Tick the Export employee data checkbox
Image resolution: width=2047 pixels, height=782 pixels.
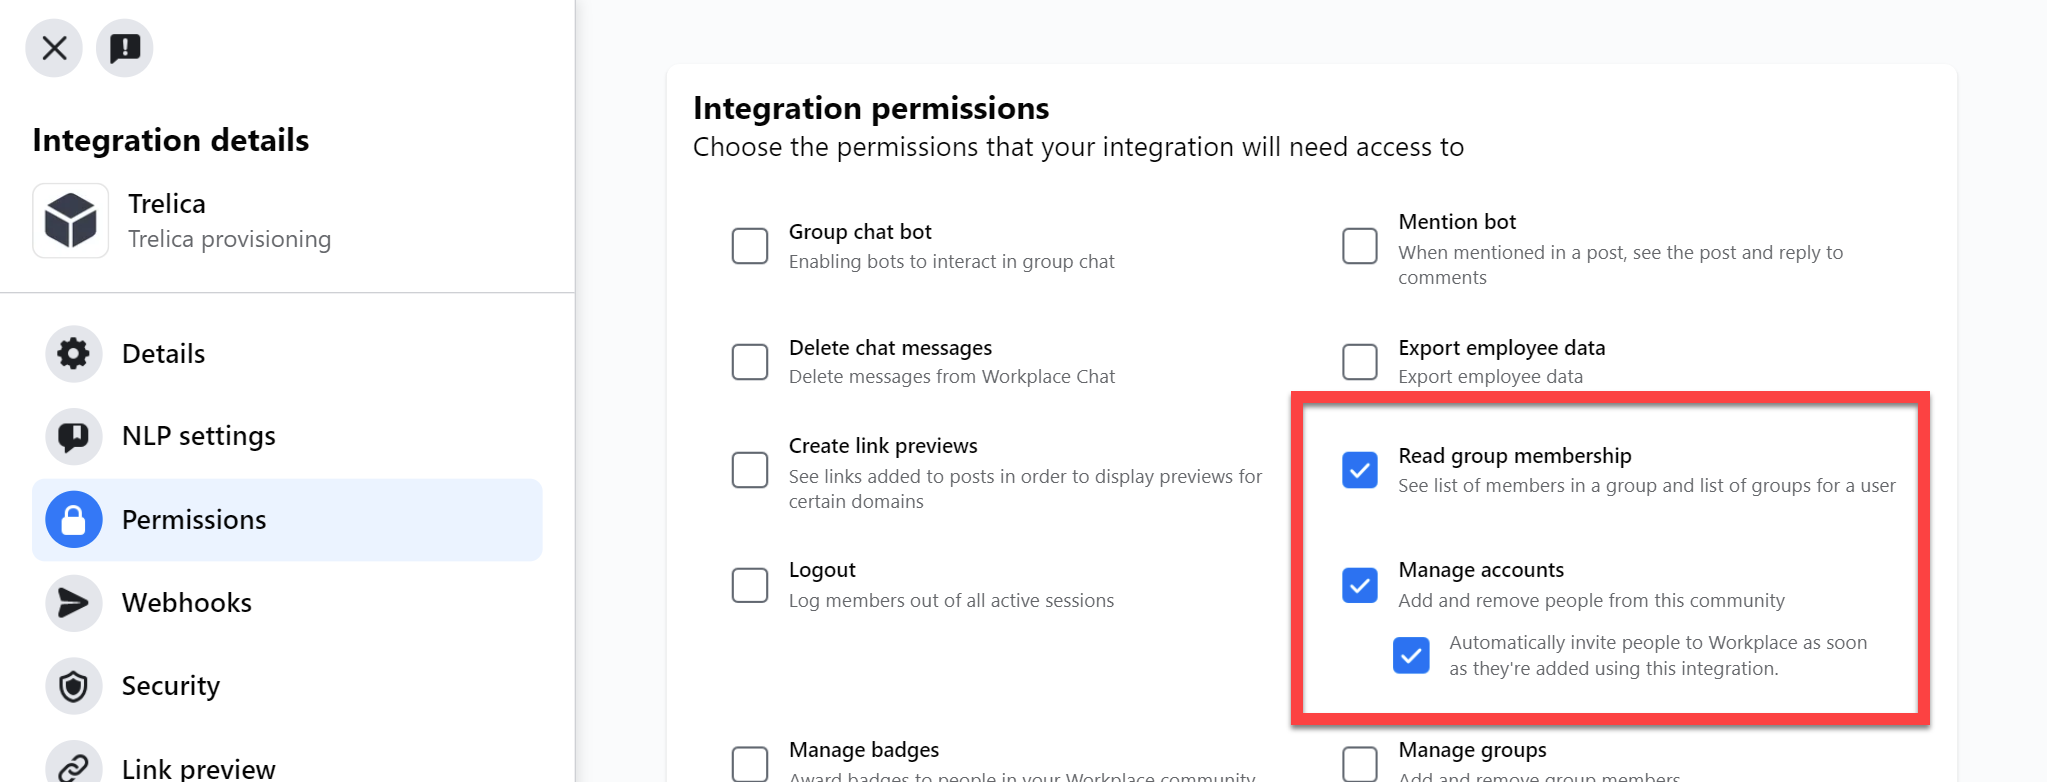click(x=1360, y=362)
